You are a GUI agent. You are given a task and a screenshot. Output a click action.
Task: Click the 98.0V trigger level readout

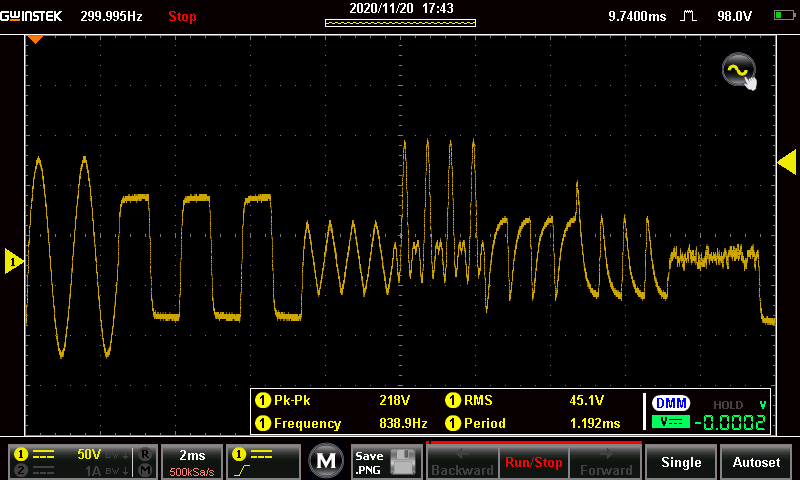[734, 16]
